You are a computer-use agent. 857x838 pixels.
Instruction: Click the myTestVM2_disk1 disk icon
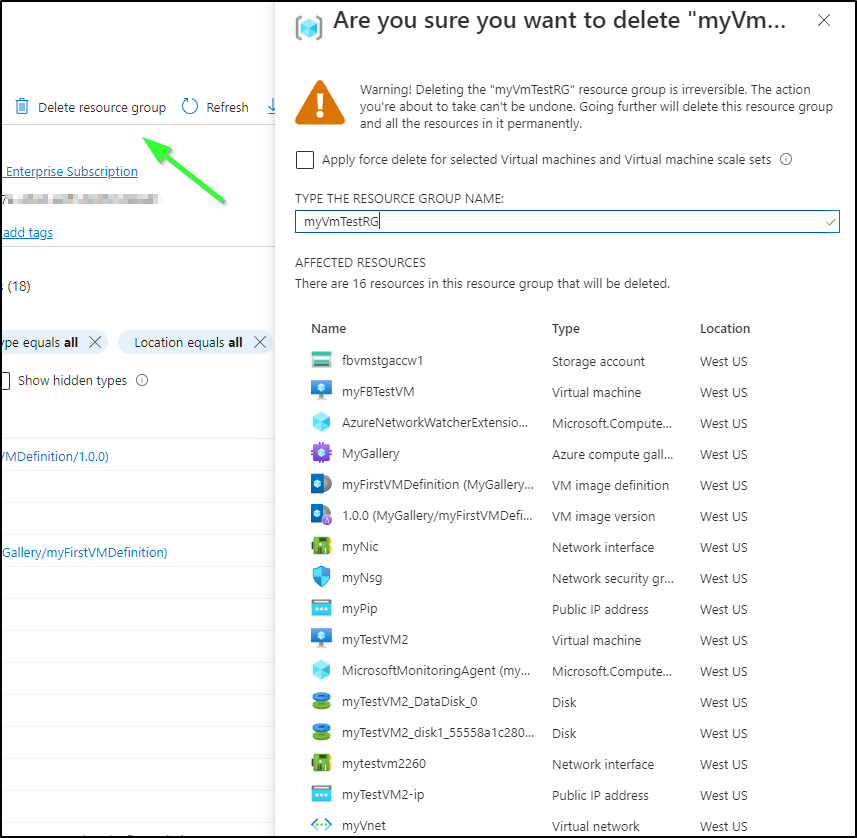(321, 731)
